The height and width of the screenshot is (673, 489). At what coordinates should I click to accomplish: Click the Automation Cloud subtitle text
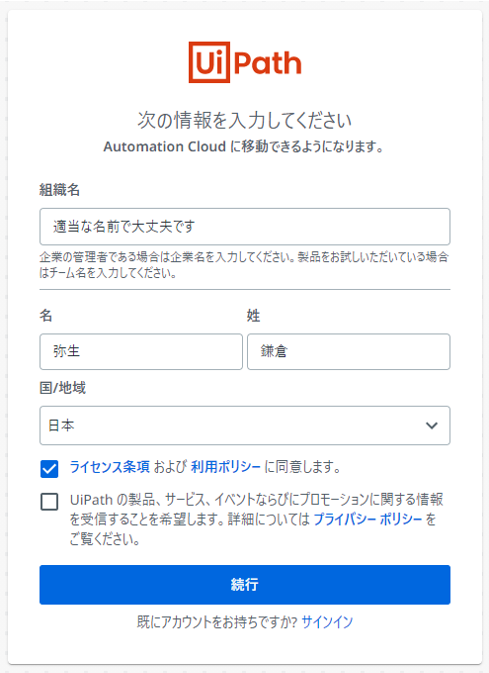click(x=243, y=147)
